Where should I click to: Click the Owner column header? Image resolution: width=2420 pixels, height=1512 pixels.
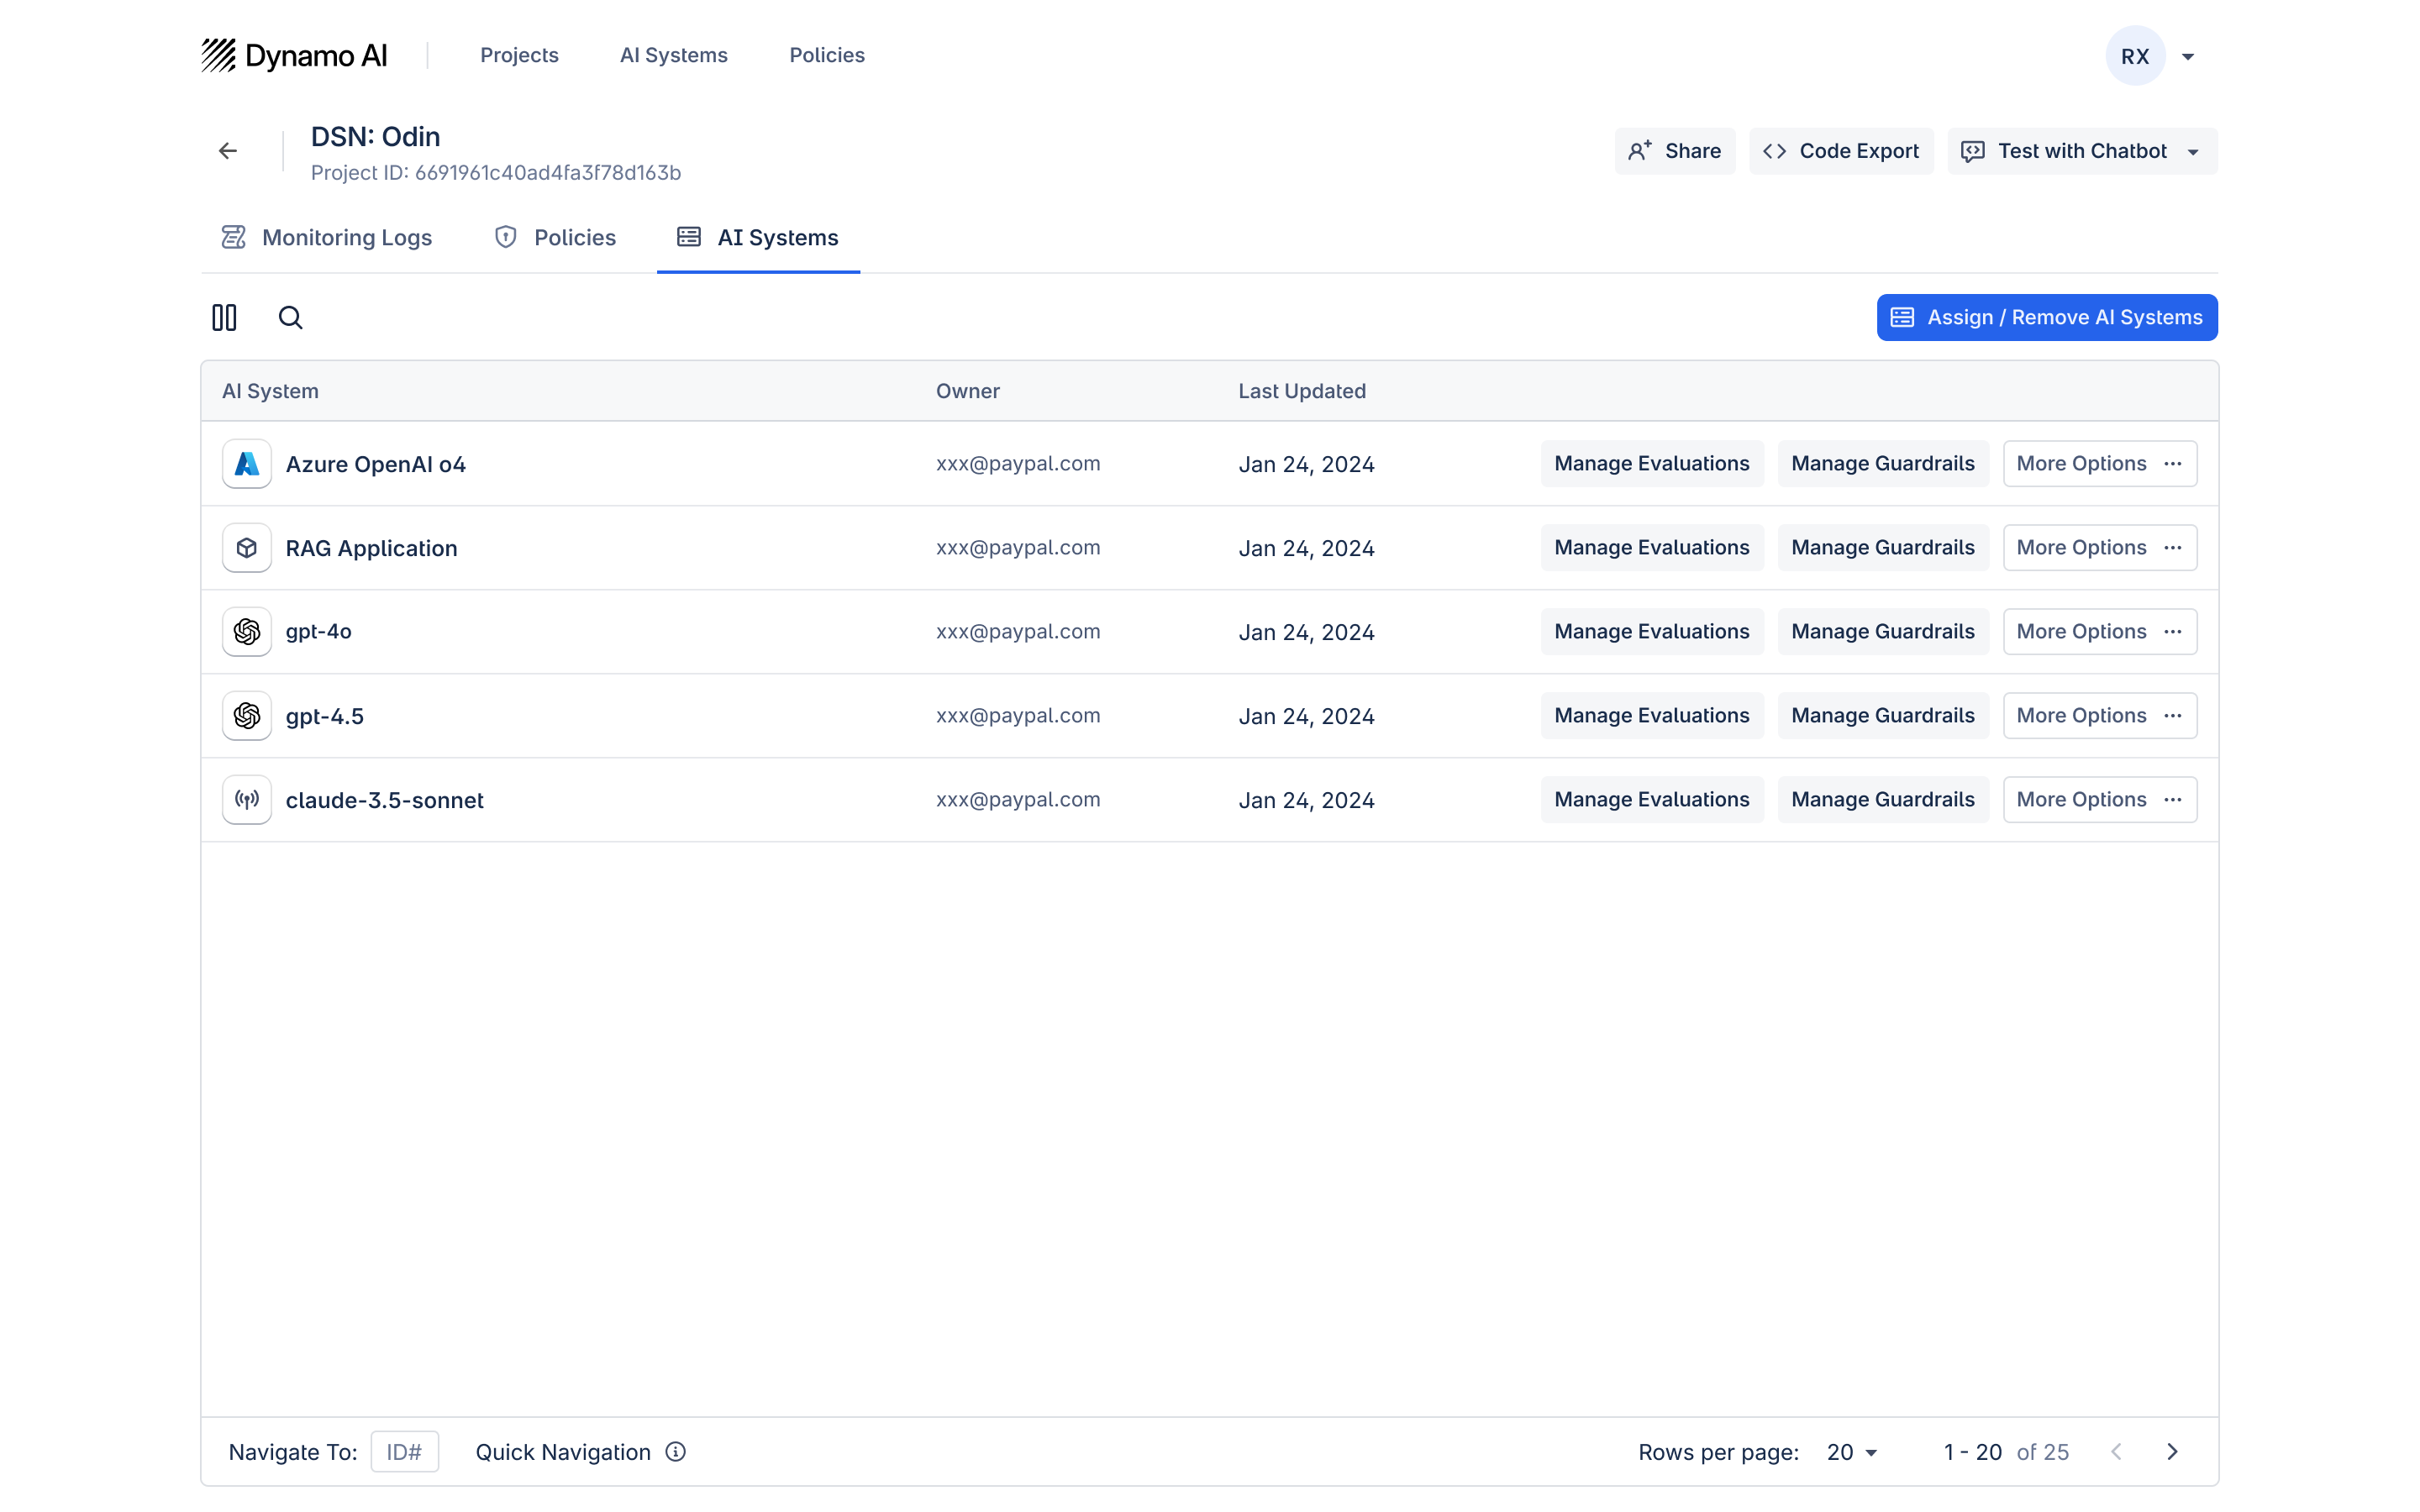pos(967,391)
